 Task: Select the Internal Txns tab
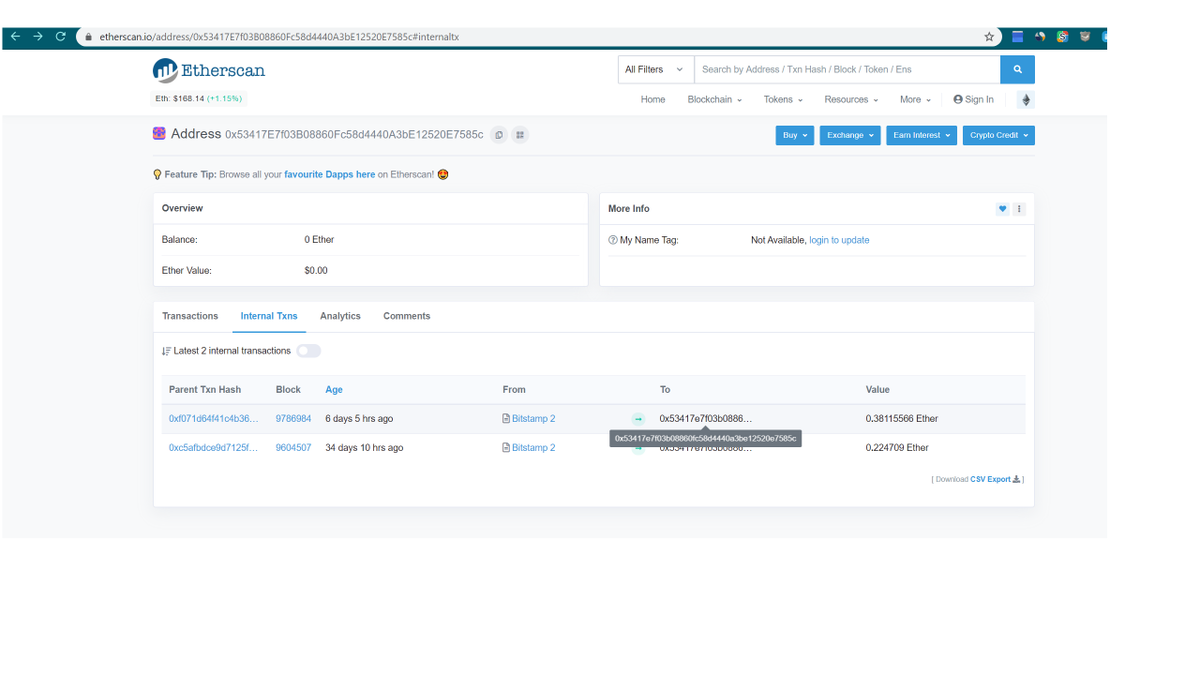[269, 316]
